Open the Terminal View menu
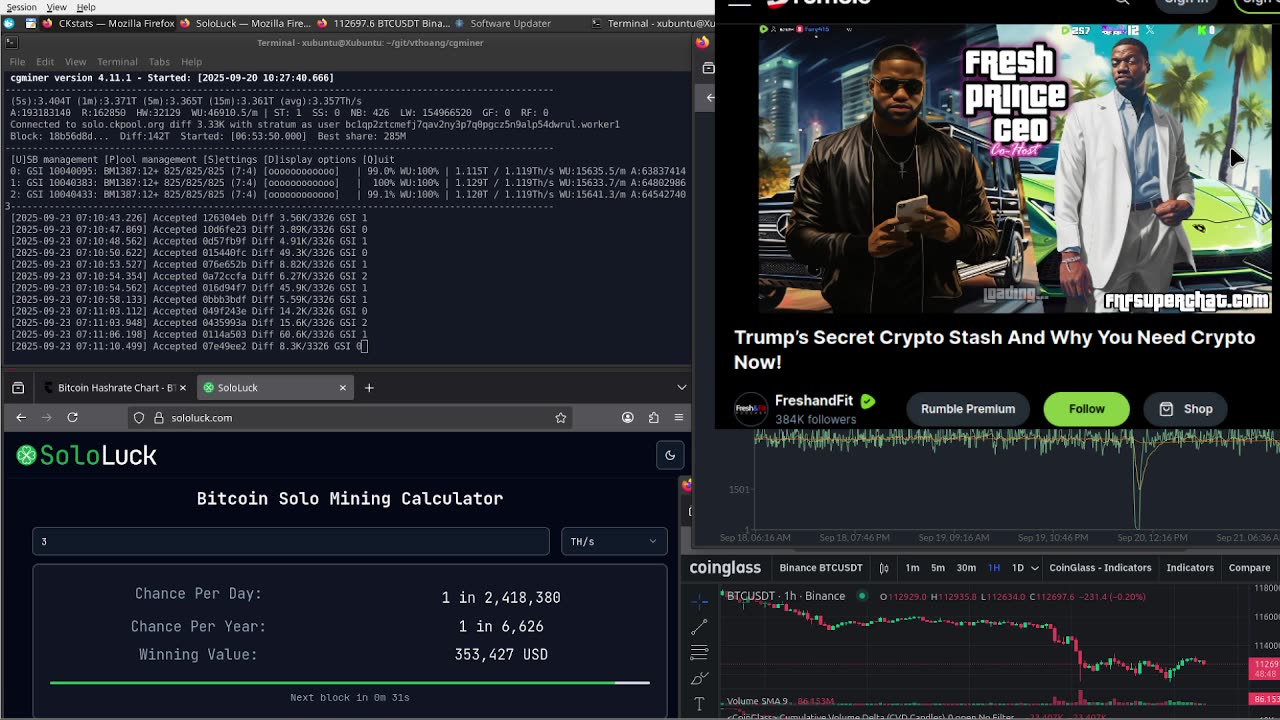The height and width of the screenshot is (720, 1280). click(x=75, y=62)
